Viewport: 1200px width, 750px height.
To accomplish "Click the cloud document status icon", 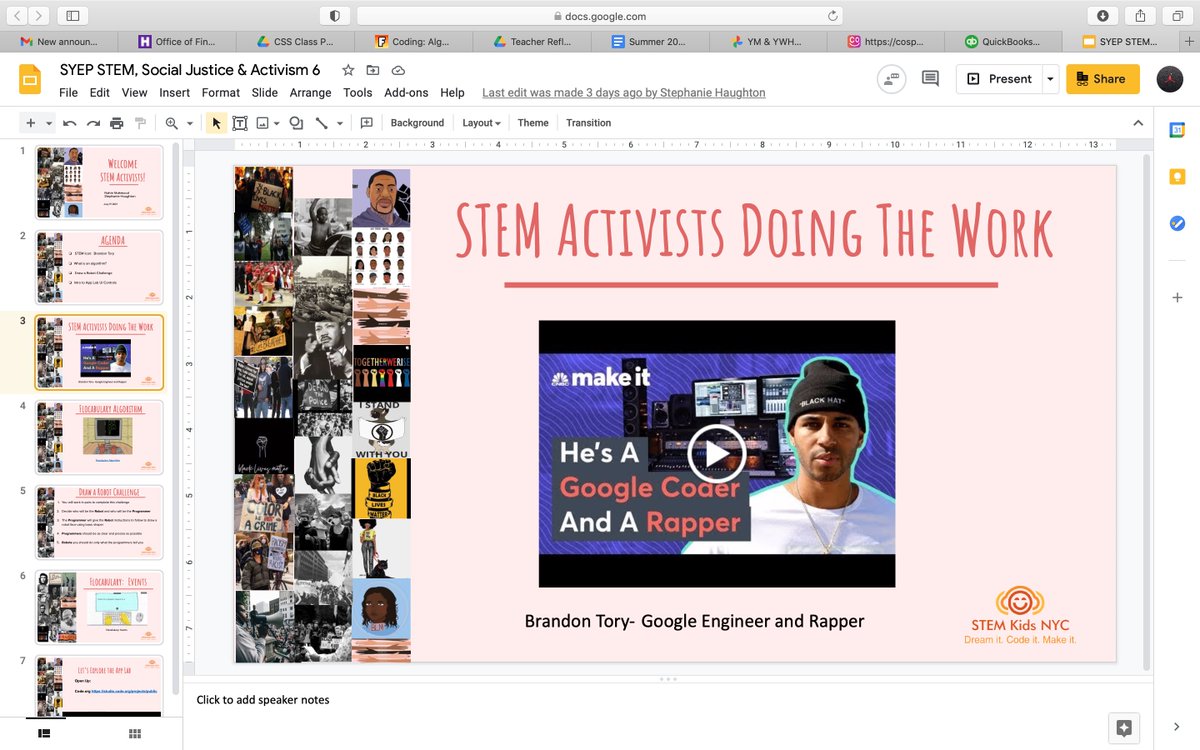I will point(398,70).
